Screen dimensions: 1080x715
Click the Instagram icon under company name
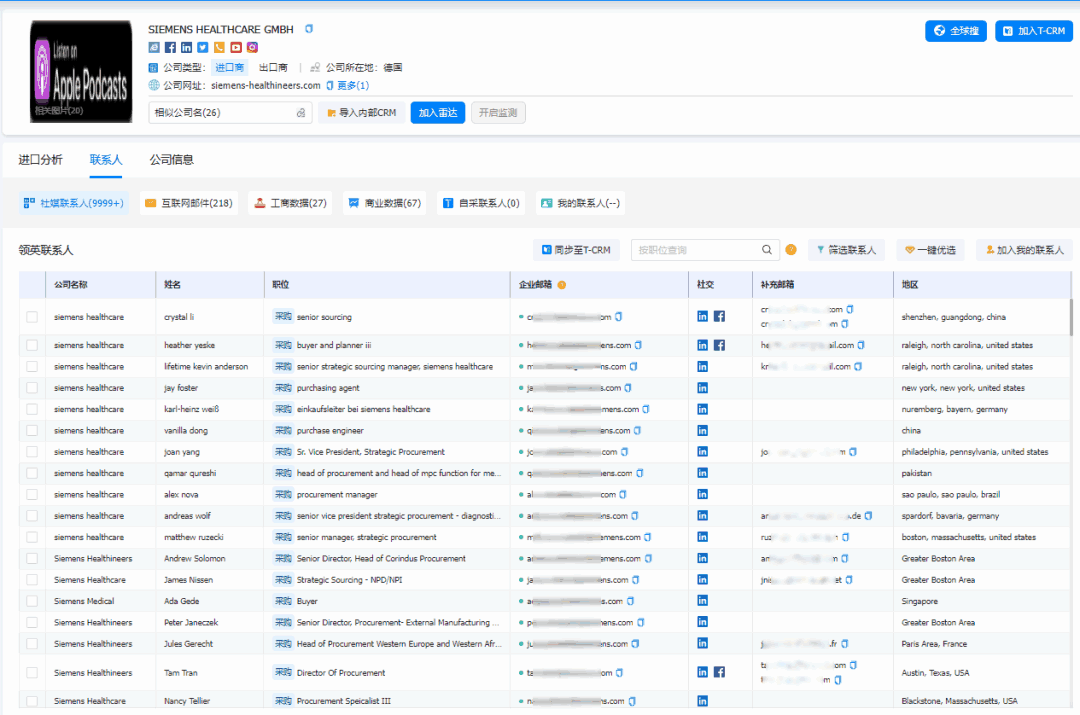(252, 47)
